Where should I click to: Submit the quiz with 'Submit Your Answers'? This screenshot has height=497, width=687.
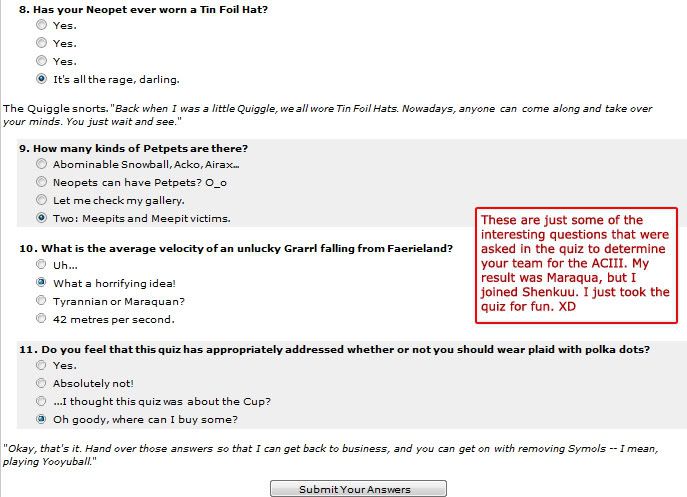point(358,489)
